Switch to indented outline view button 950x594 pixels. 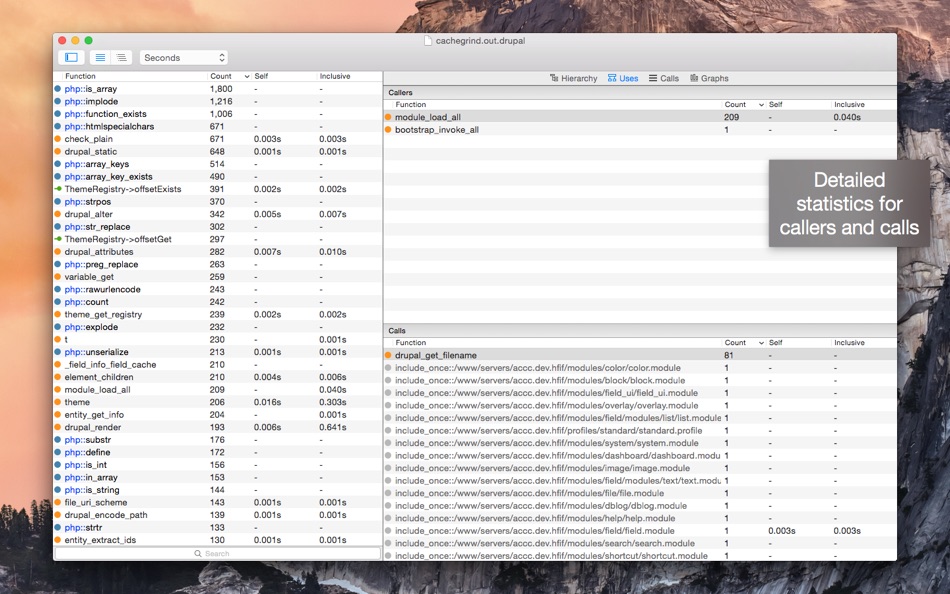[121, 58]
